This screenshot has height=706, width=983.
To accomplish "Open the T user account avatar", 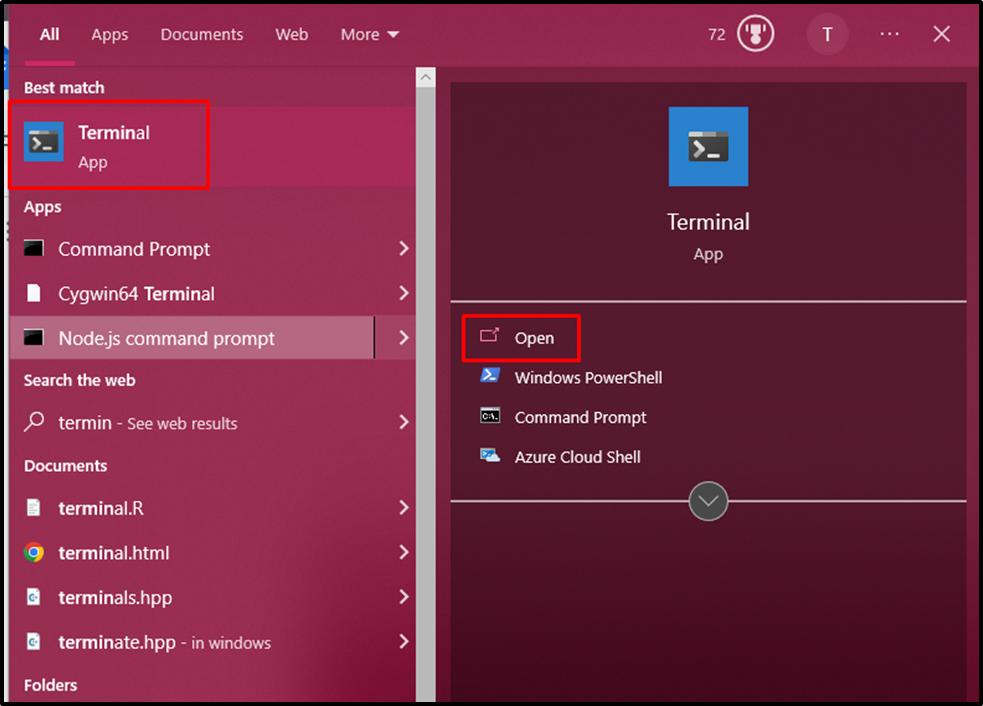I will (827, 34).
